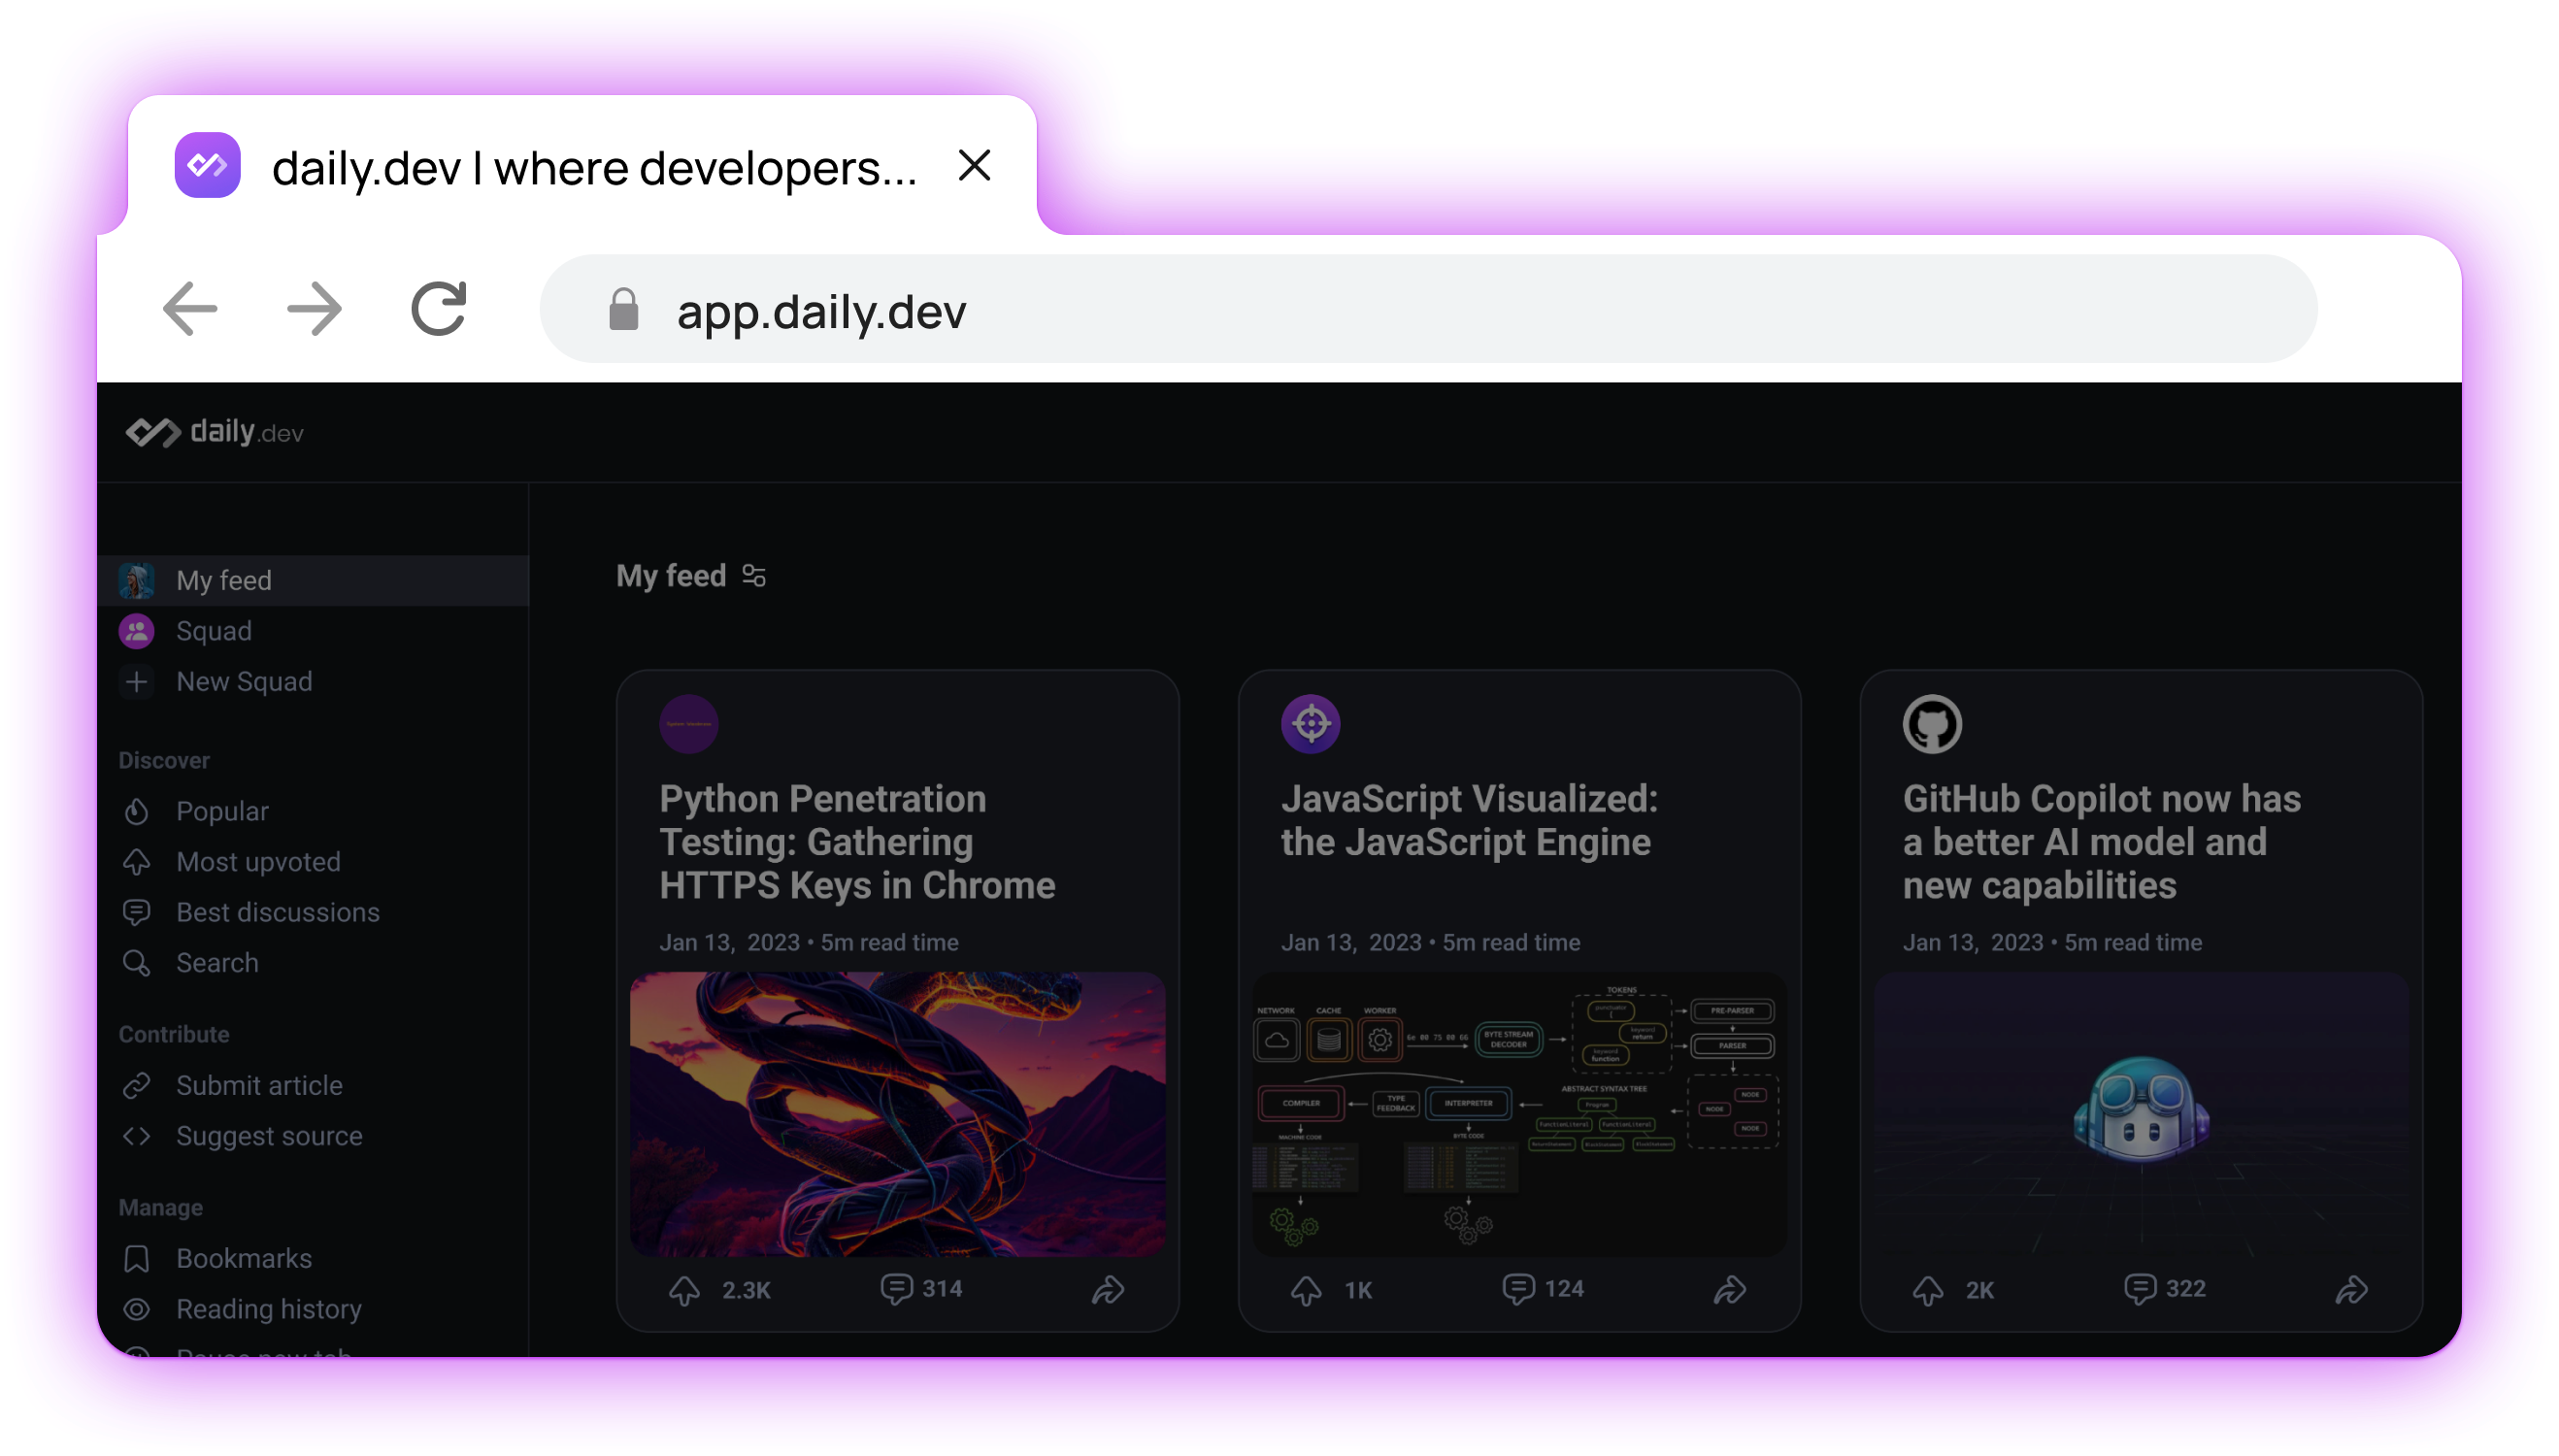This screenshot has height=1456, width=2559.
Task: Switch to the My feed tab
Action: click(223, 580)
